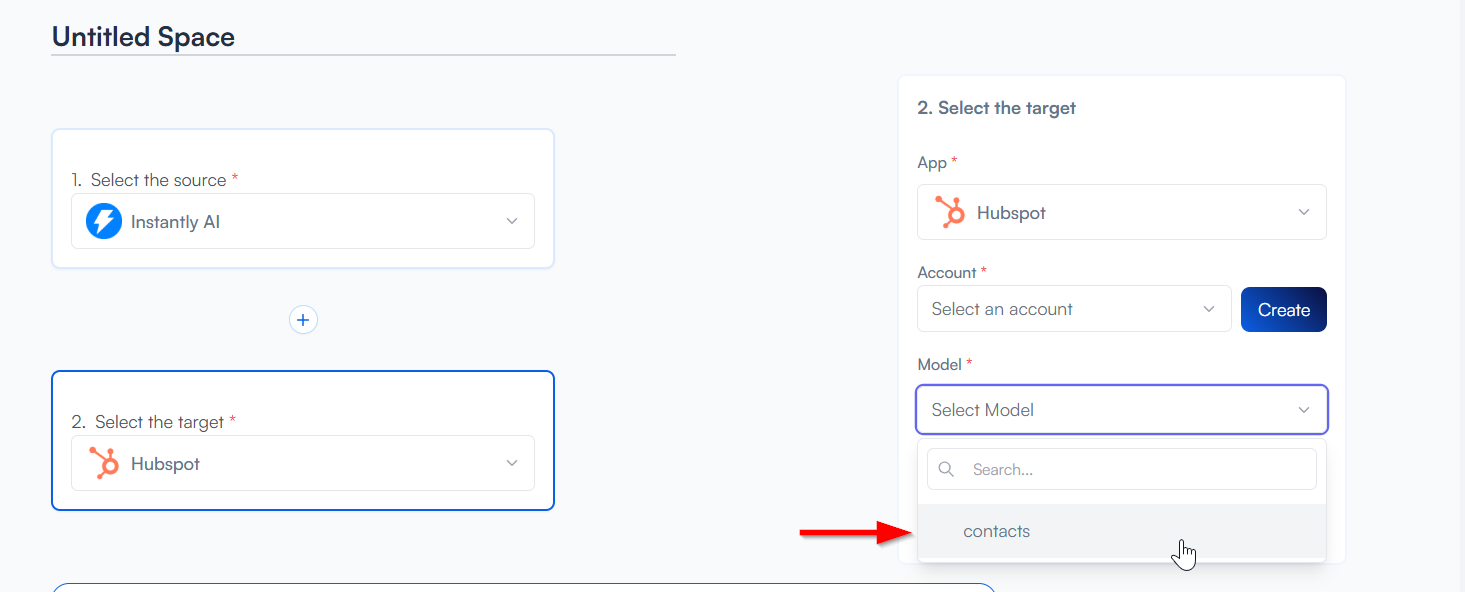Click the Untitled Space title to rename

(143, 37)
